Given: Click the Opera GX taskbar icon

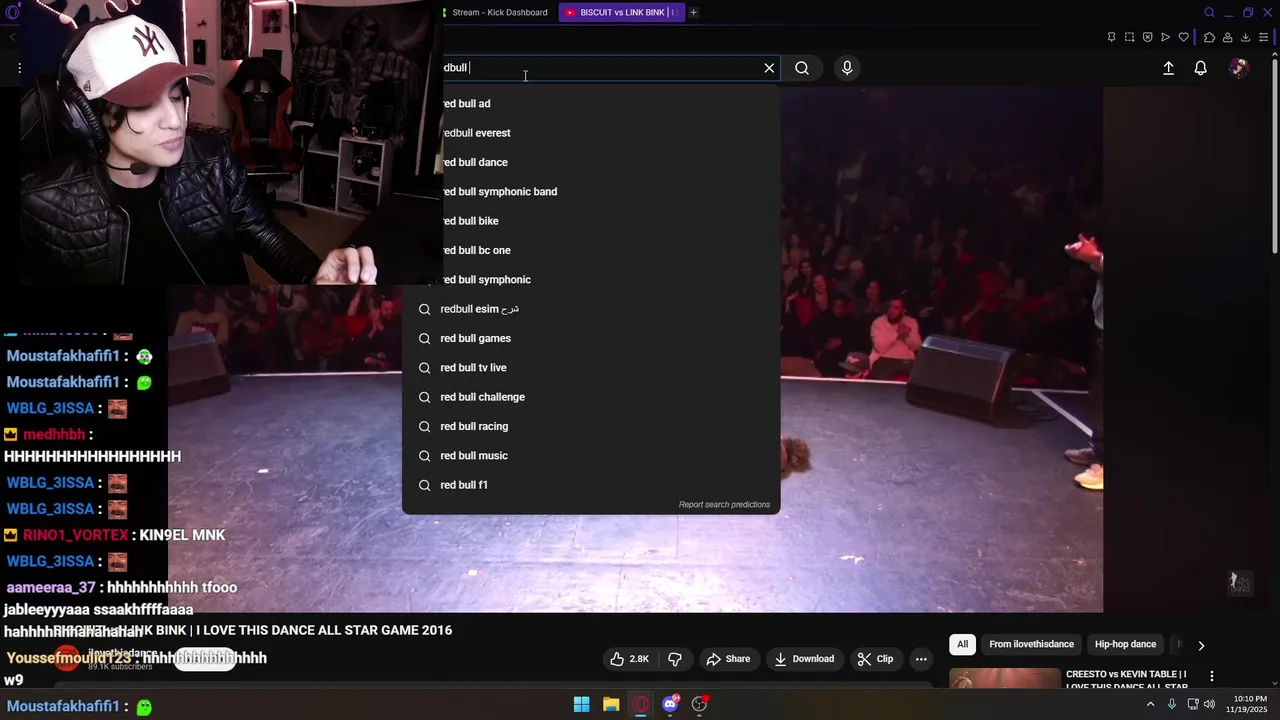Looking at the screenshot, I should [641, 704].
